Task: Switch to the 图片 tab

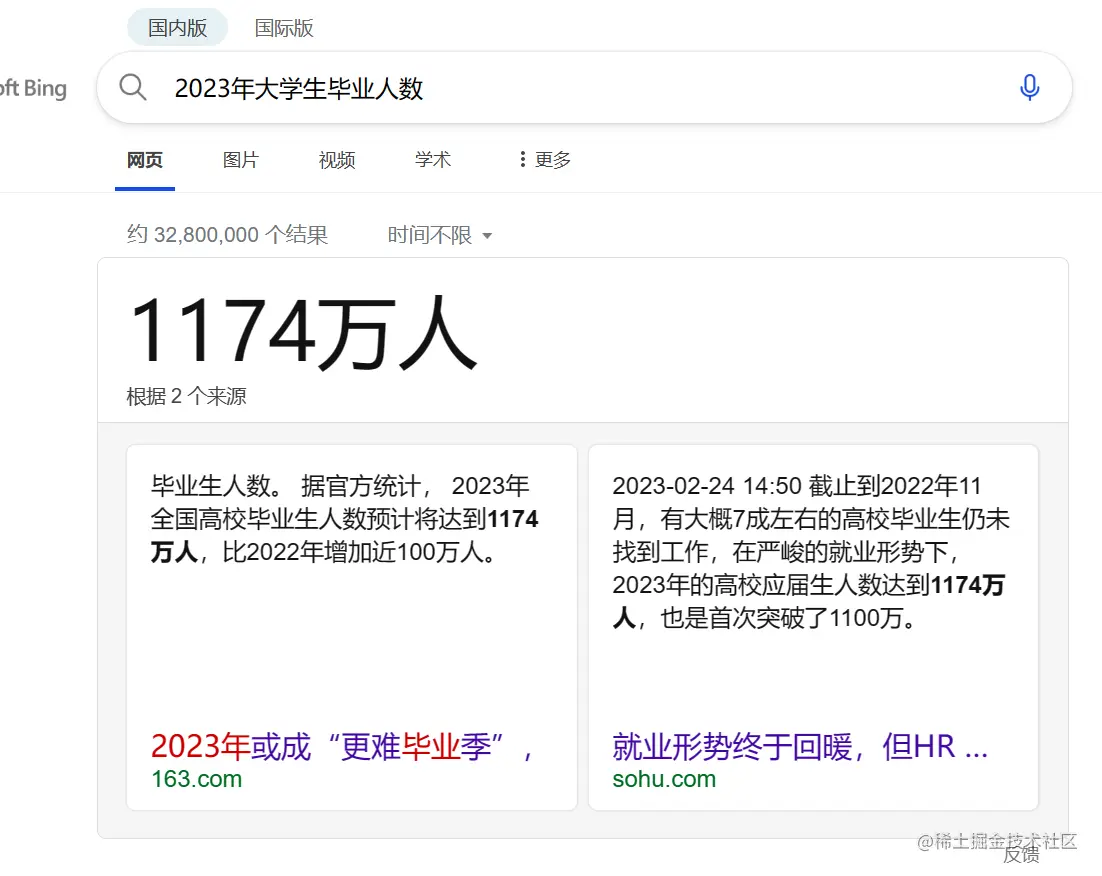Action: pos(241,159)
